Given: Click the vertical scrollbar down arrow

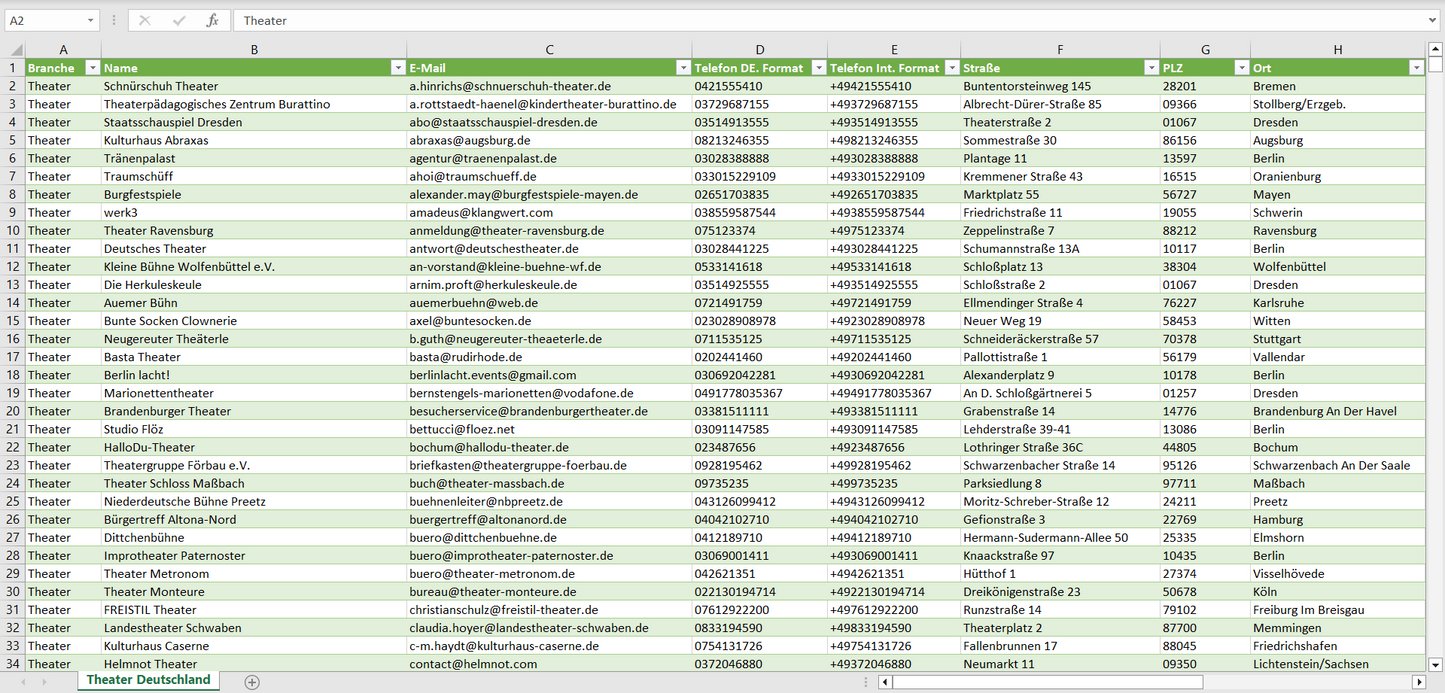Looking at the screenshot, I should 1436,663.
